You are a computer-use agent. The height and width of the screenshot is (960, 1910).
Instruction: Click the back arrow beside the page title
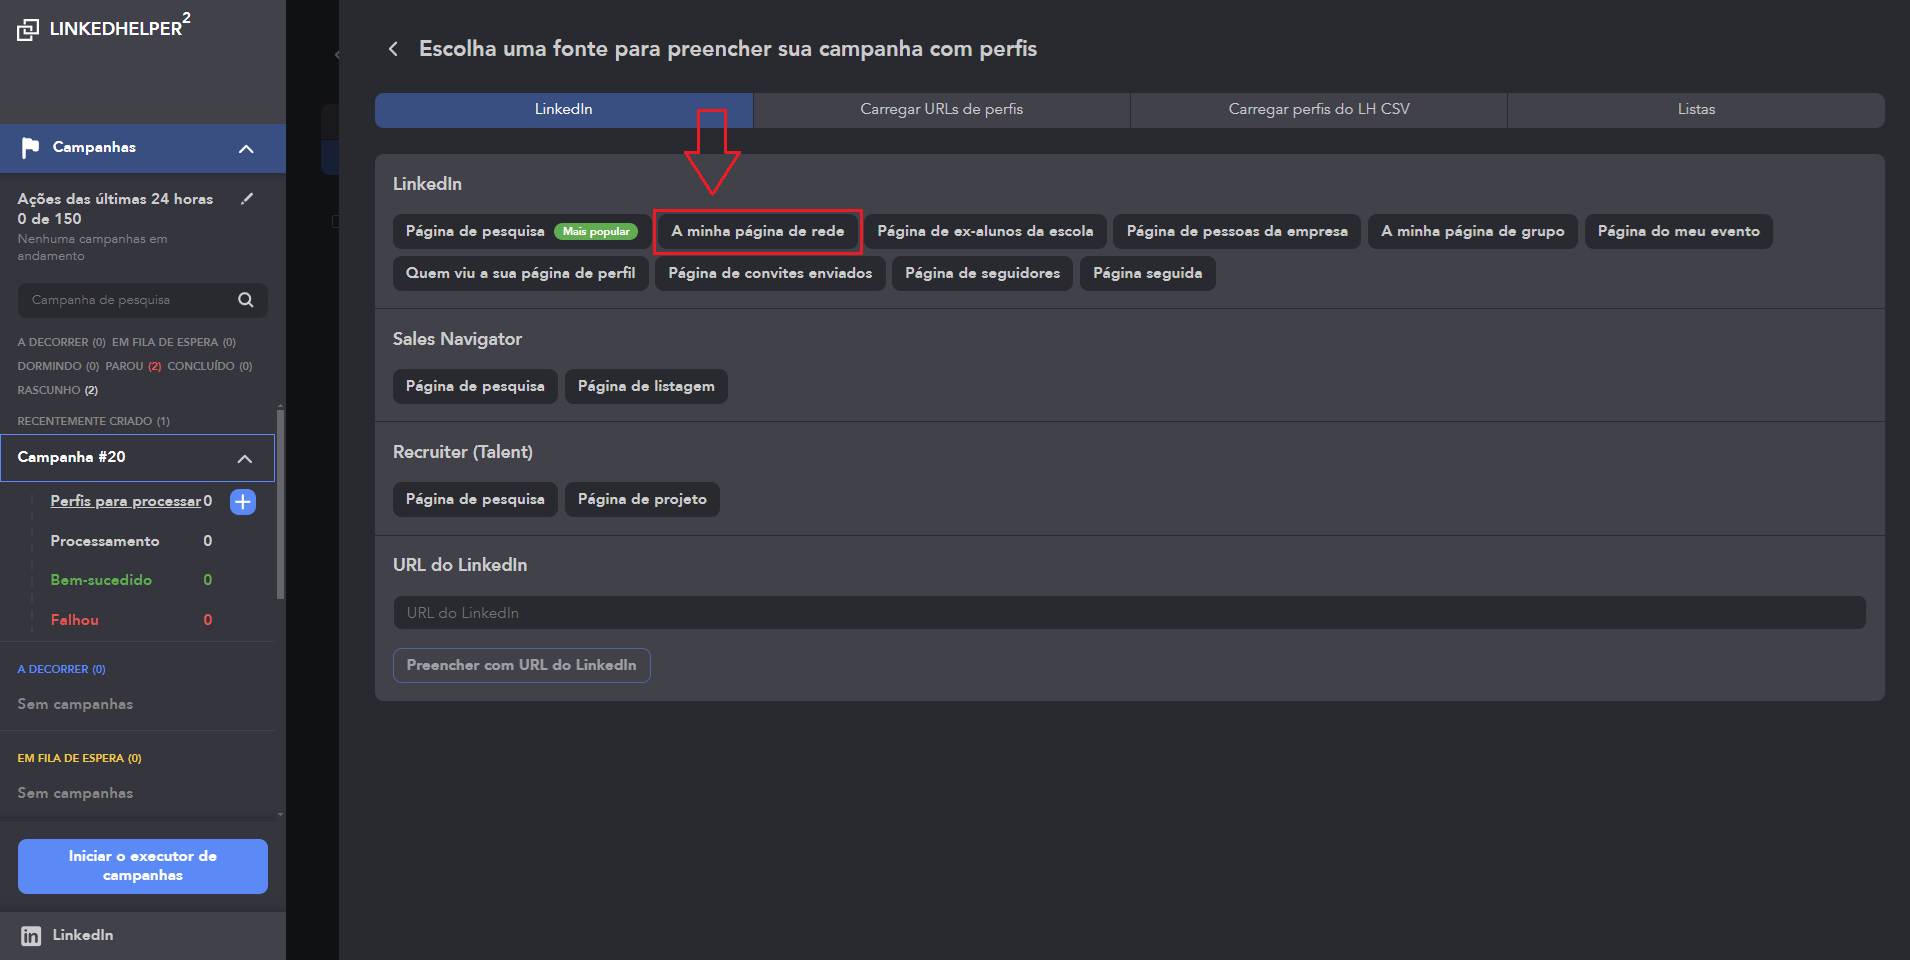(393, 49)
